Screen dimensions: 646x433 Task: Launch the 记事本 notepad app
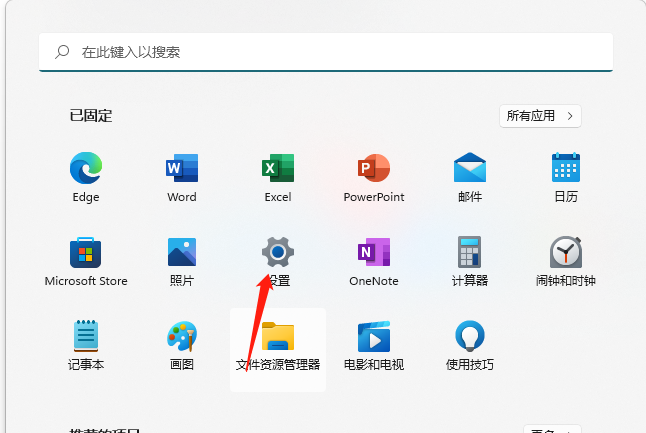(86, 336)
